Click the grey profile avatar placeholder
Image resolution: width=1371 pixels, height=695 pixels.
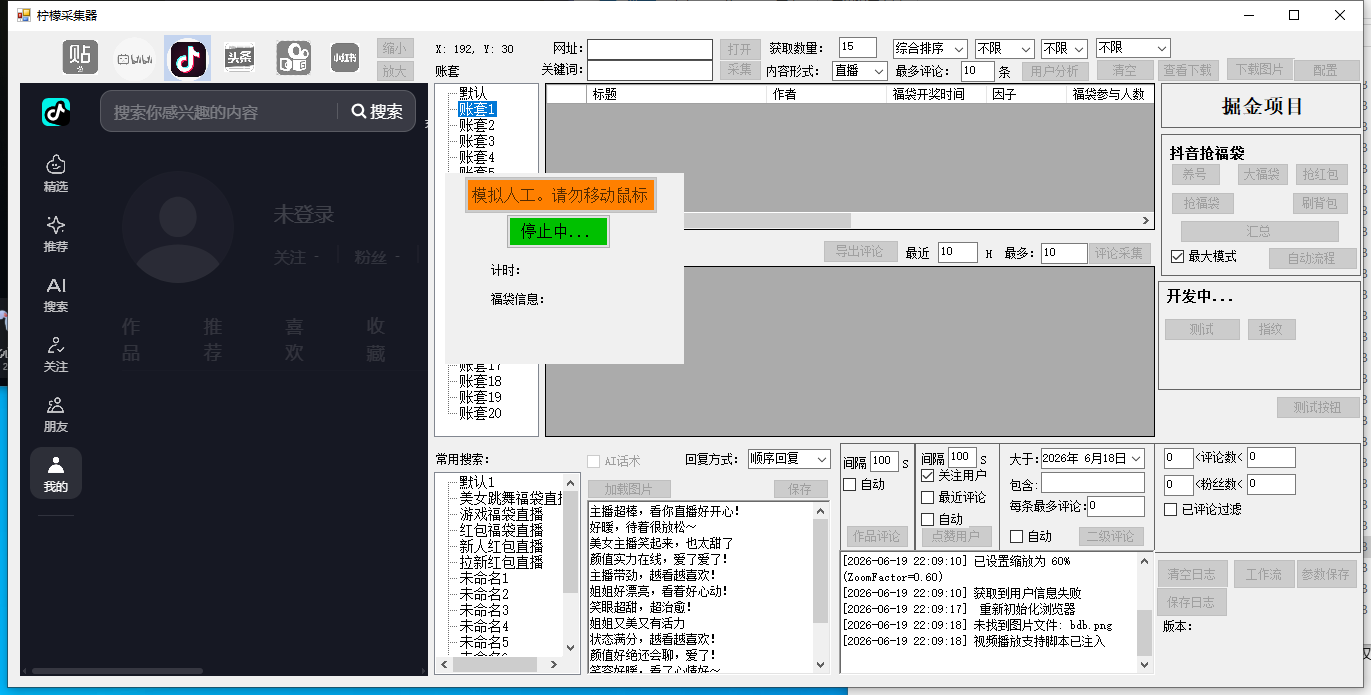(176, 227)
